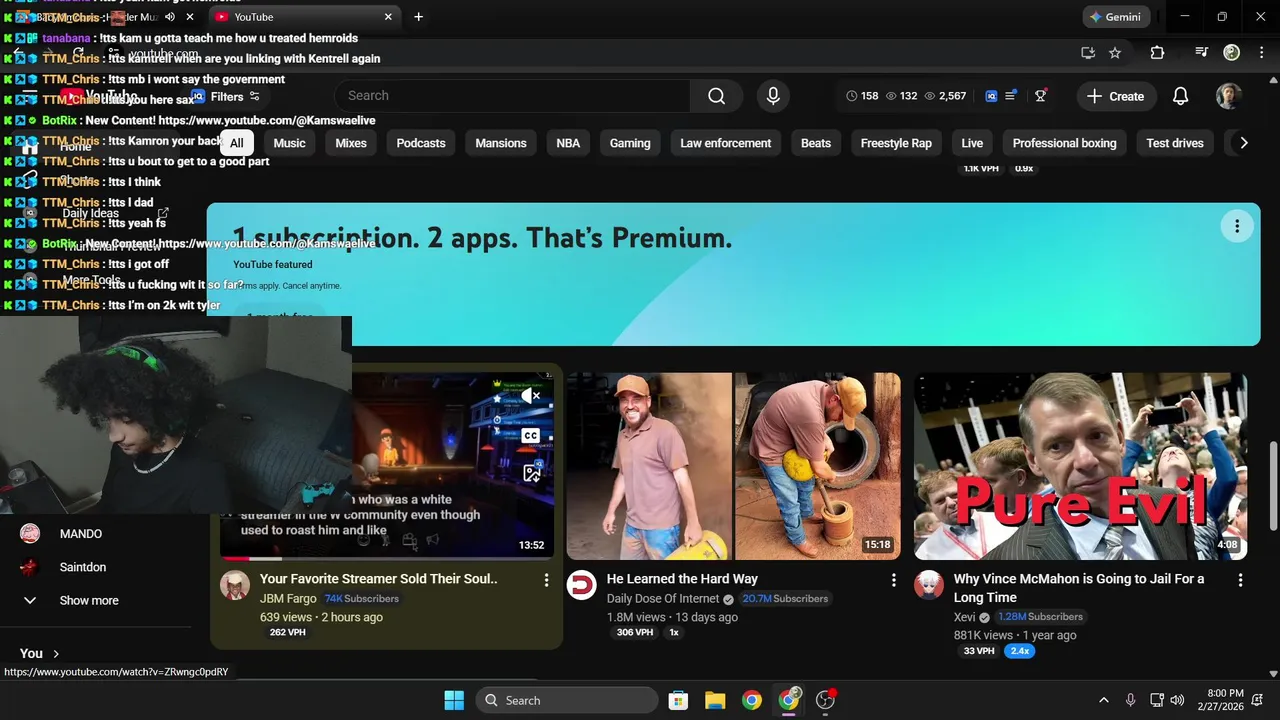Open the media controls icon in Chrome toolbar
This screenshot has width=1280, height=720.
click(1202, 53)
